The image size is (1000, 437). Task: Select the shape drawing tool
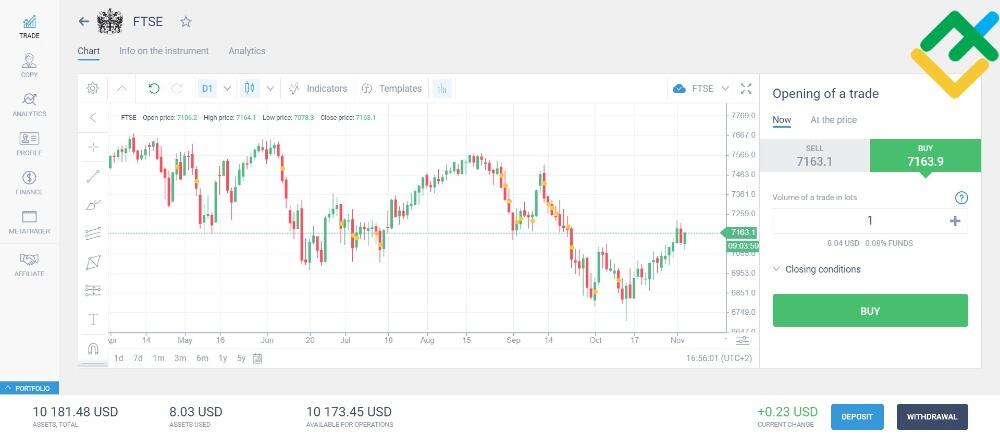tap(93, 262)
